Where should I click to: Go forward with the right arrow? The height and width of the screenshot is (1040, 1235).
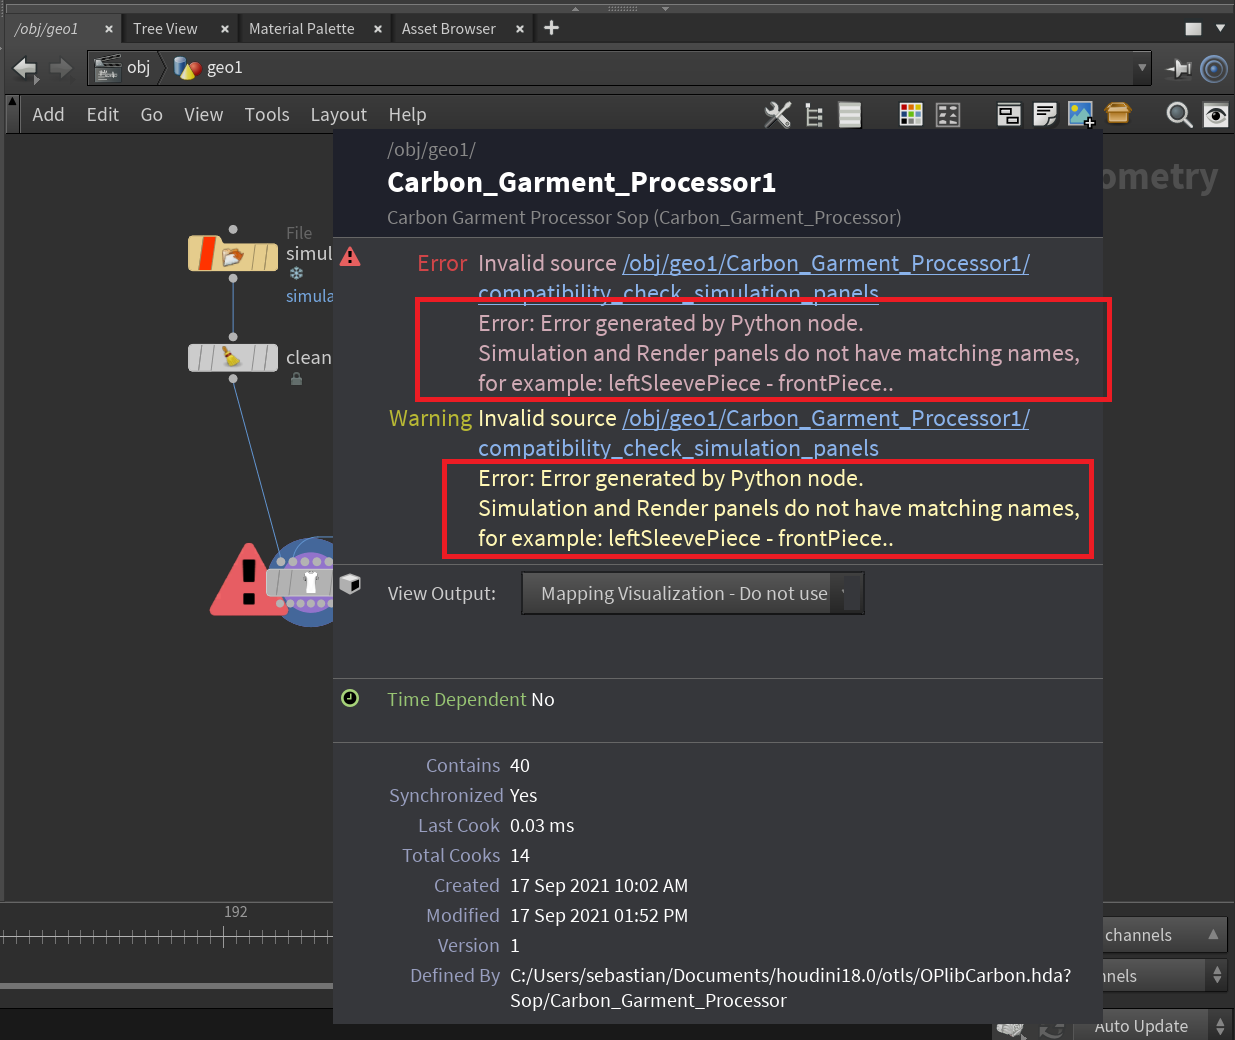(61, 68)
